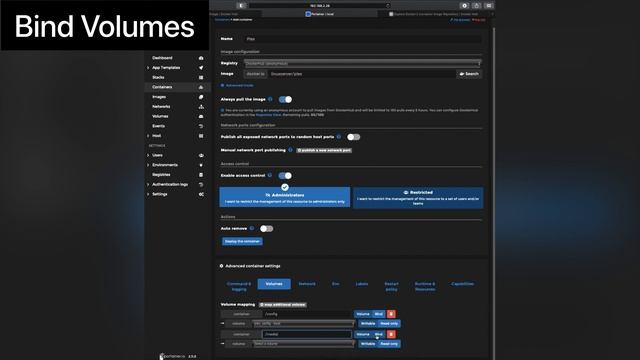Click the Events history icon
The height and width of the screenshot is (360, 640).
[201, 126]
